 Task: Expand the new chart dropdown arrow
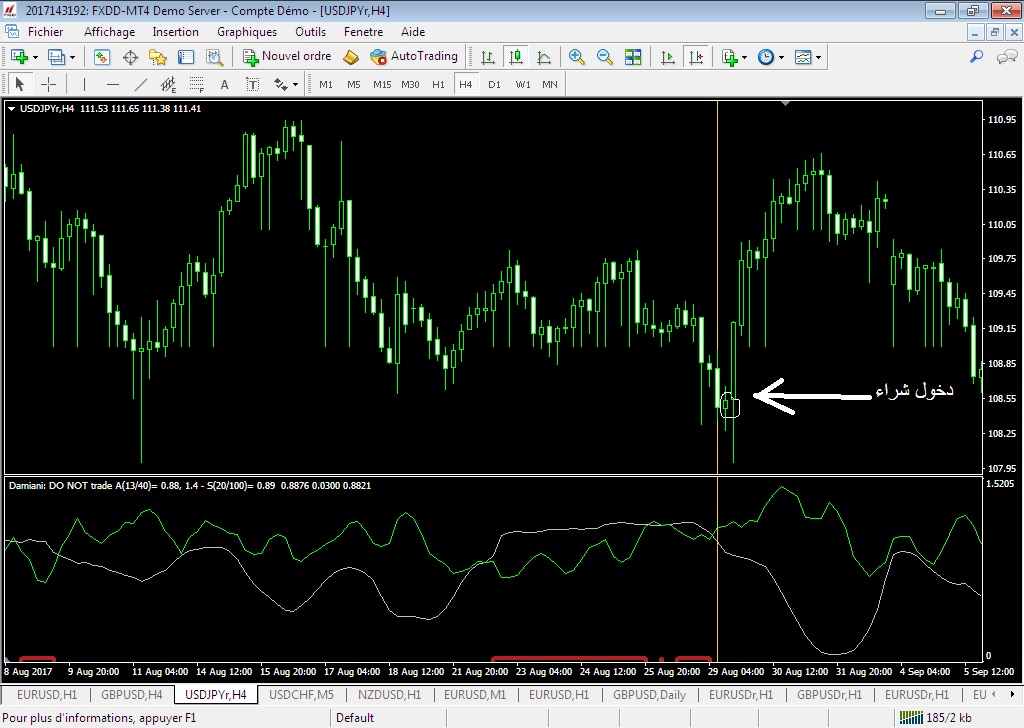click(38, 57)
